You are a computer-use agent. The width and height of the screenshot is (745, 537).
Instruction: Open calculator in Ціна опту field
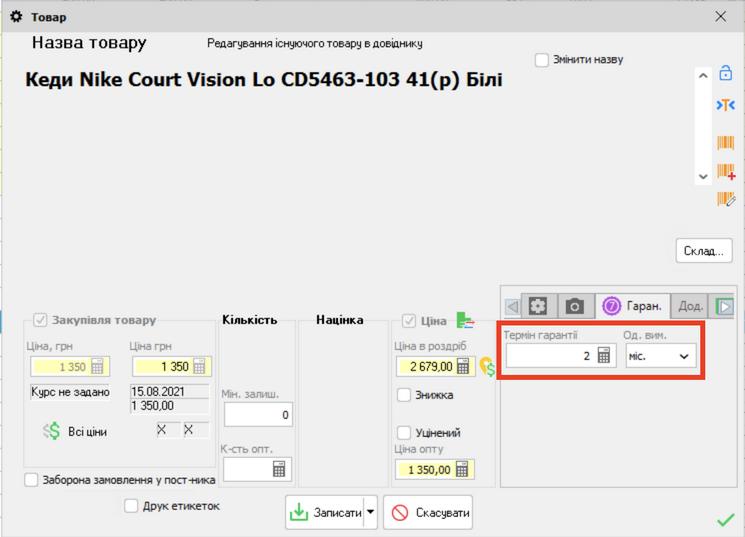point(463,470)
